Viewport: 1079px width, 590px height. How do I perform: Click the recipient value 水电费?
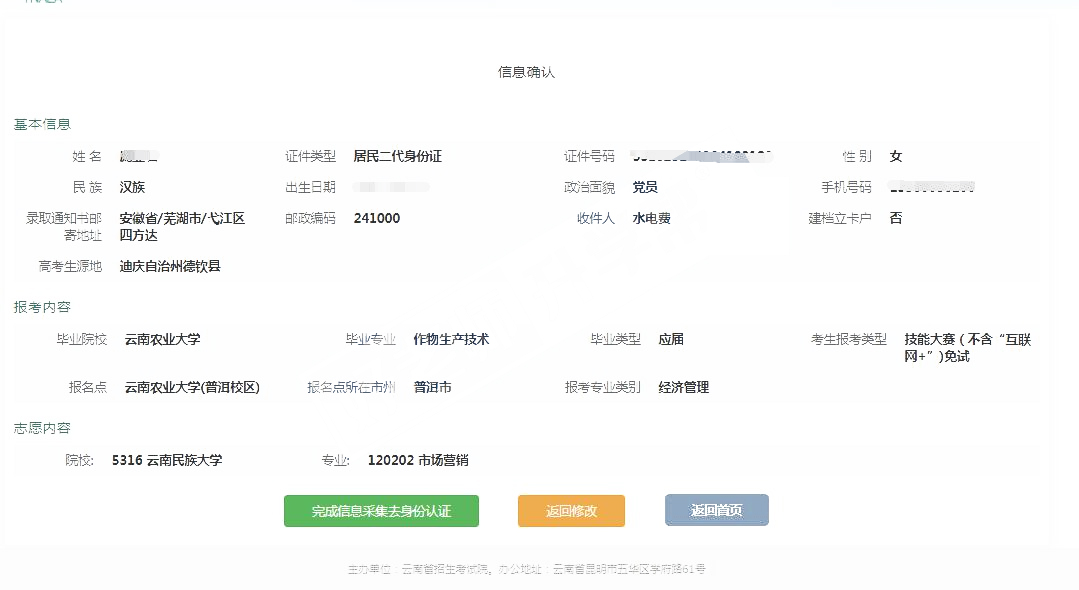[651, 218]
